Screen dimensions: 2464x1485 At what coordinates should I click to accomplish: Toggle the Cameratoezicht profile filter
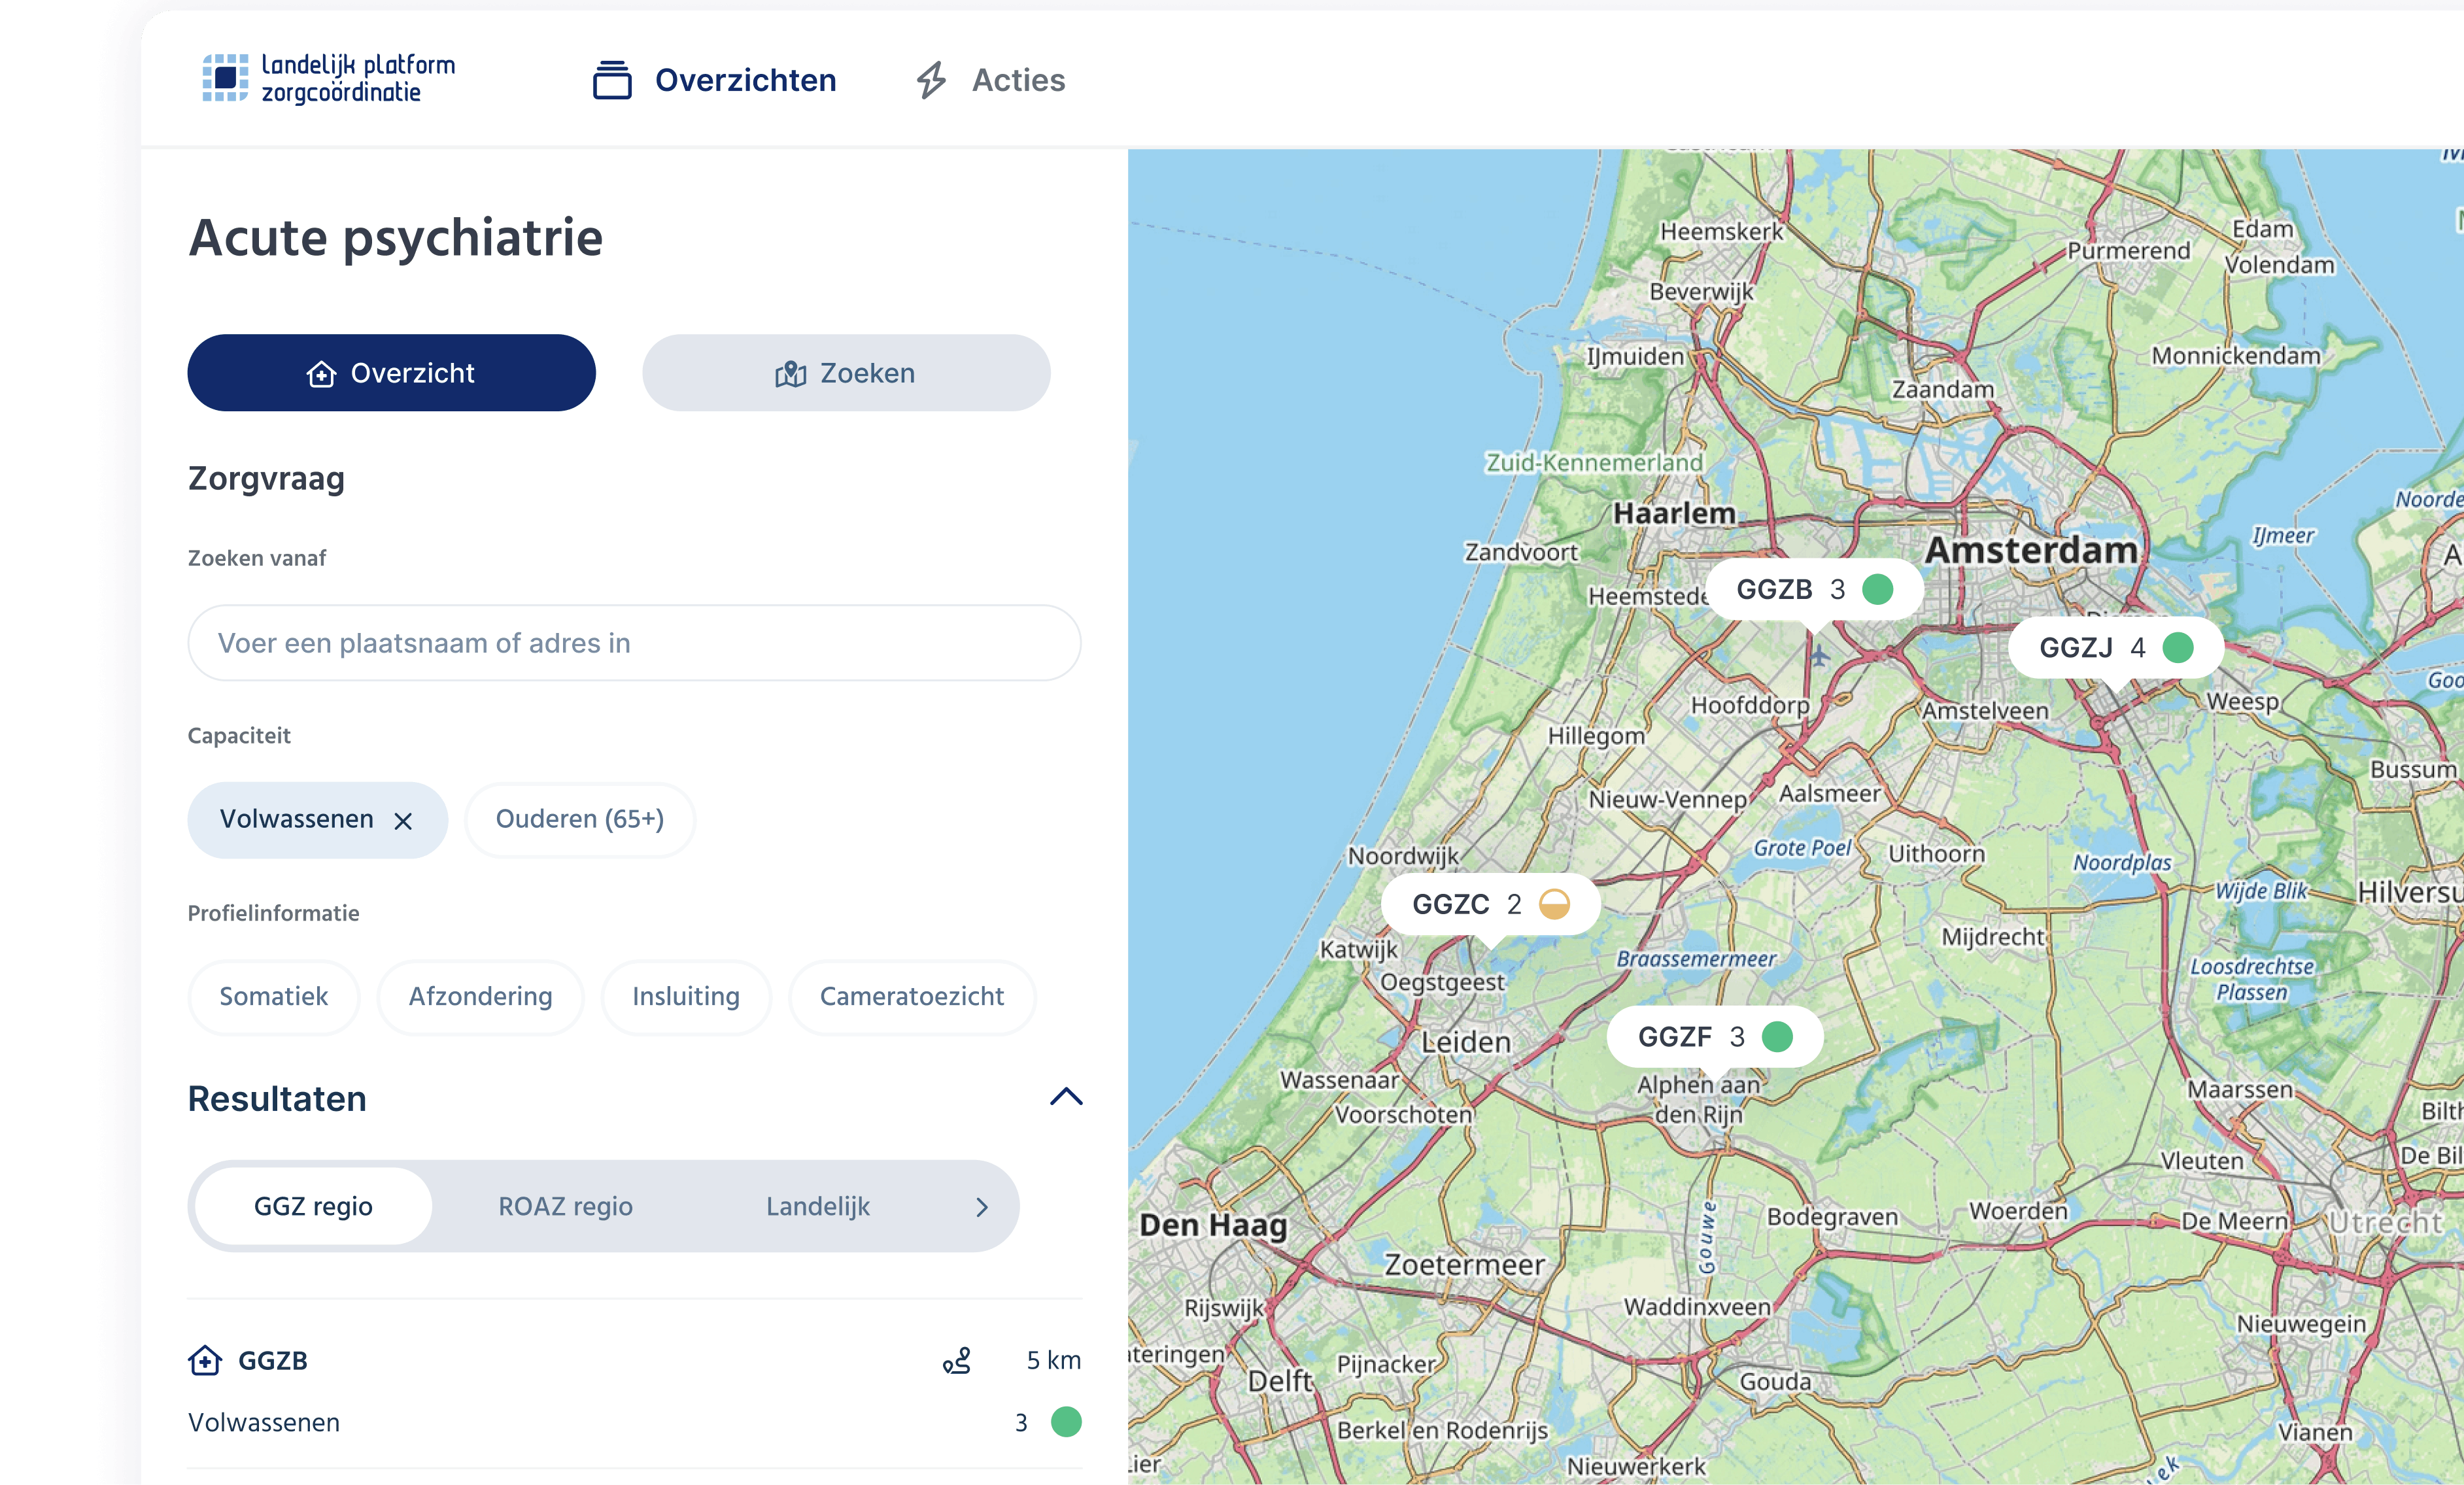[912, 997]
